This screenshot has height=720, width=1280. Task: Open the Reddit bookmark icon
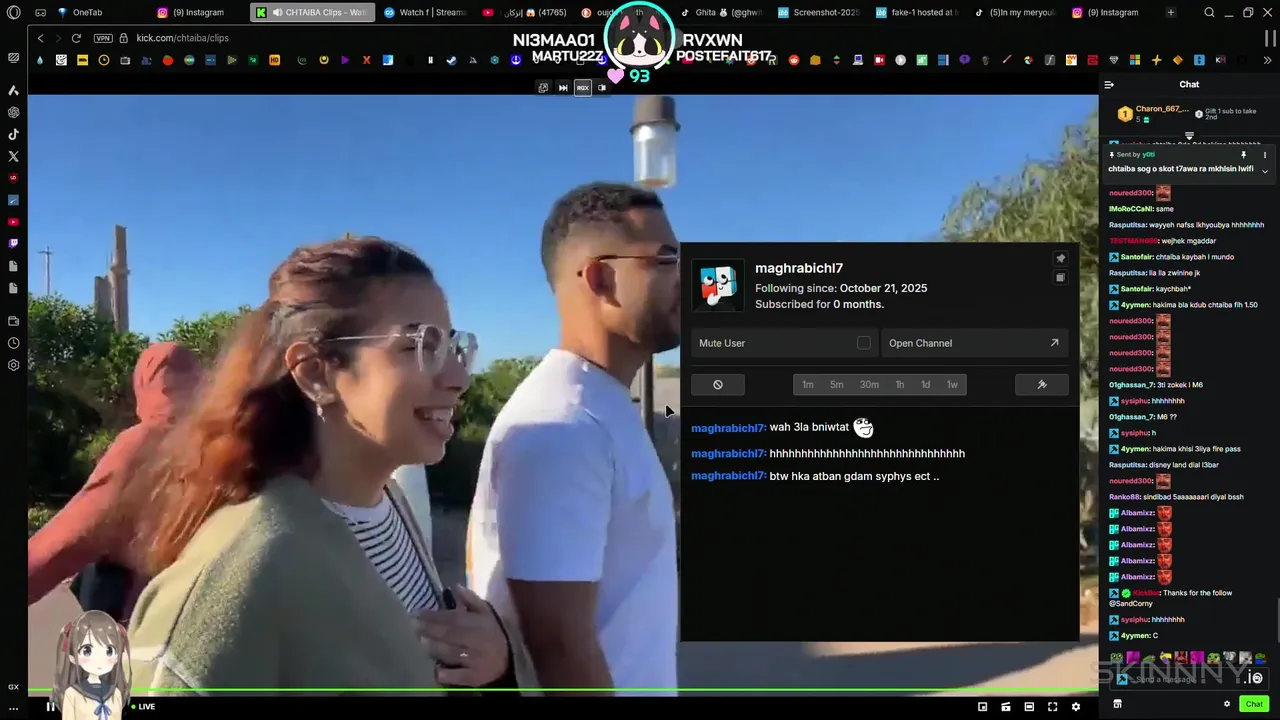pos(794,60)
